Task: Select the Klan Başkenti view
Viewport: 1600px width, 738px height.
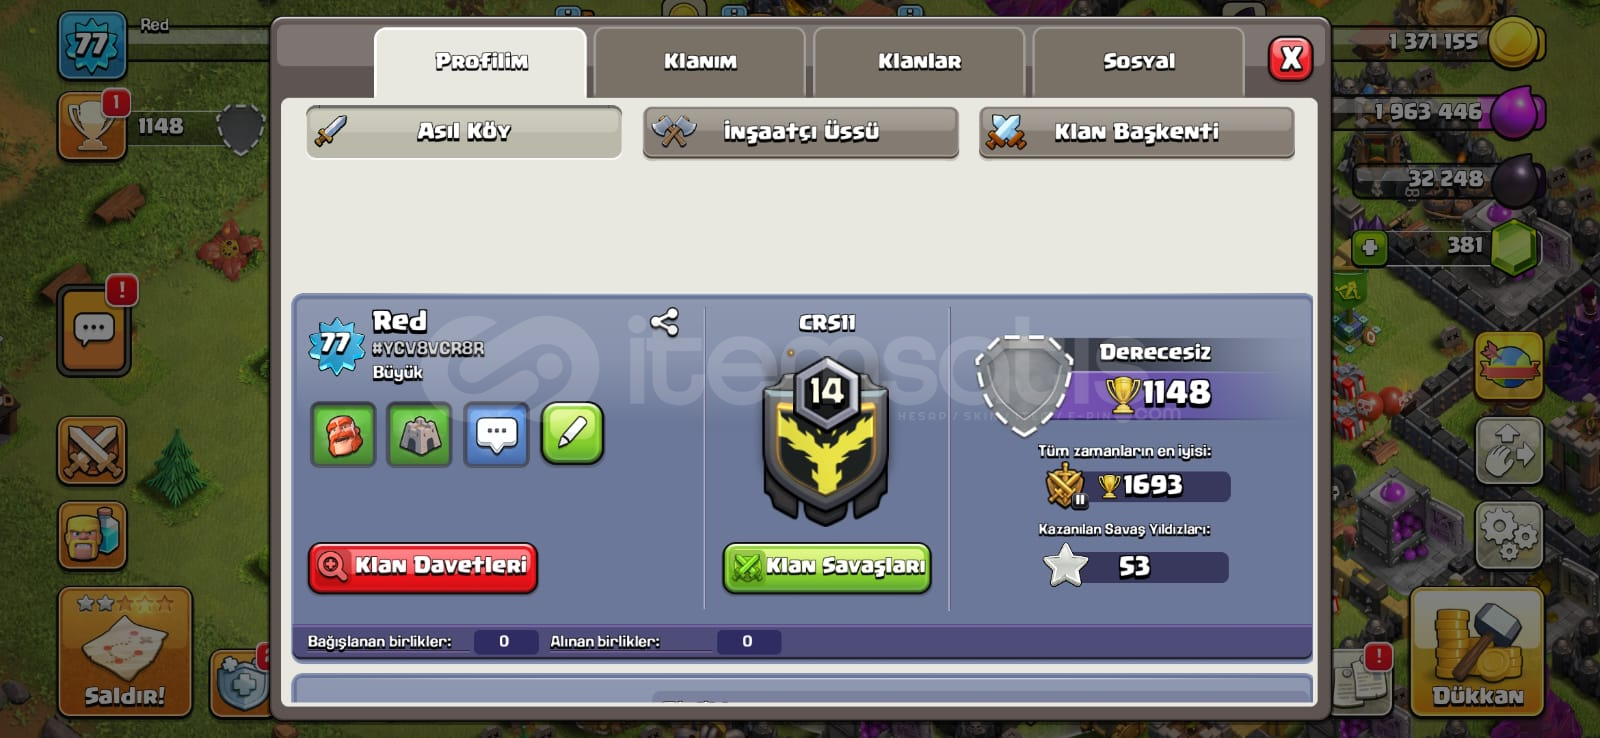Action: coord(1137,132)
